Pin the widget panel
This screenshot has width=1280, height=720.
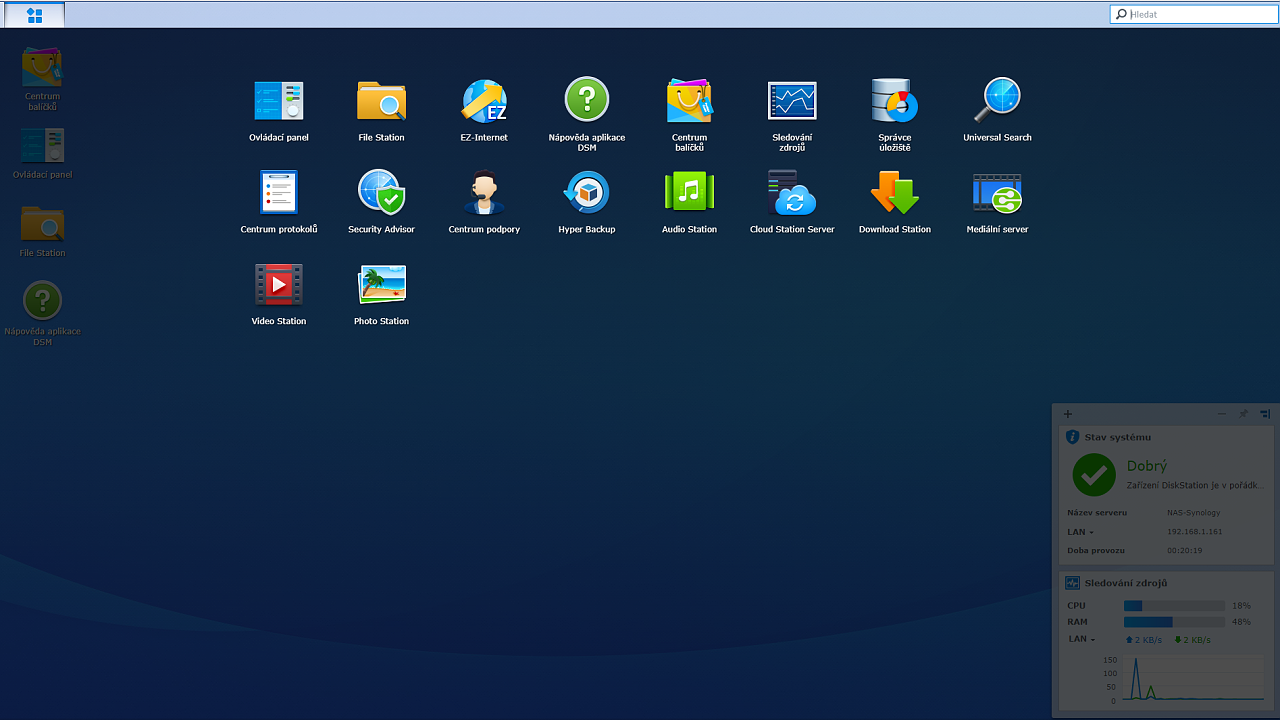(1243, 414)
